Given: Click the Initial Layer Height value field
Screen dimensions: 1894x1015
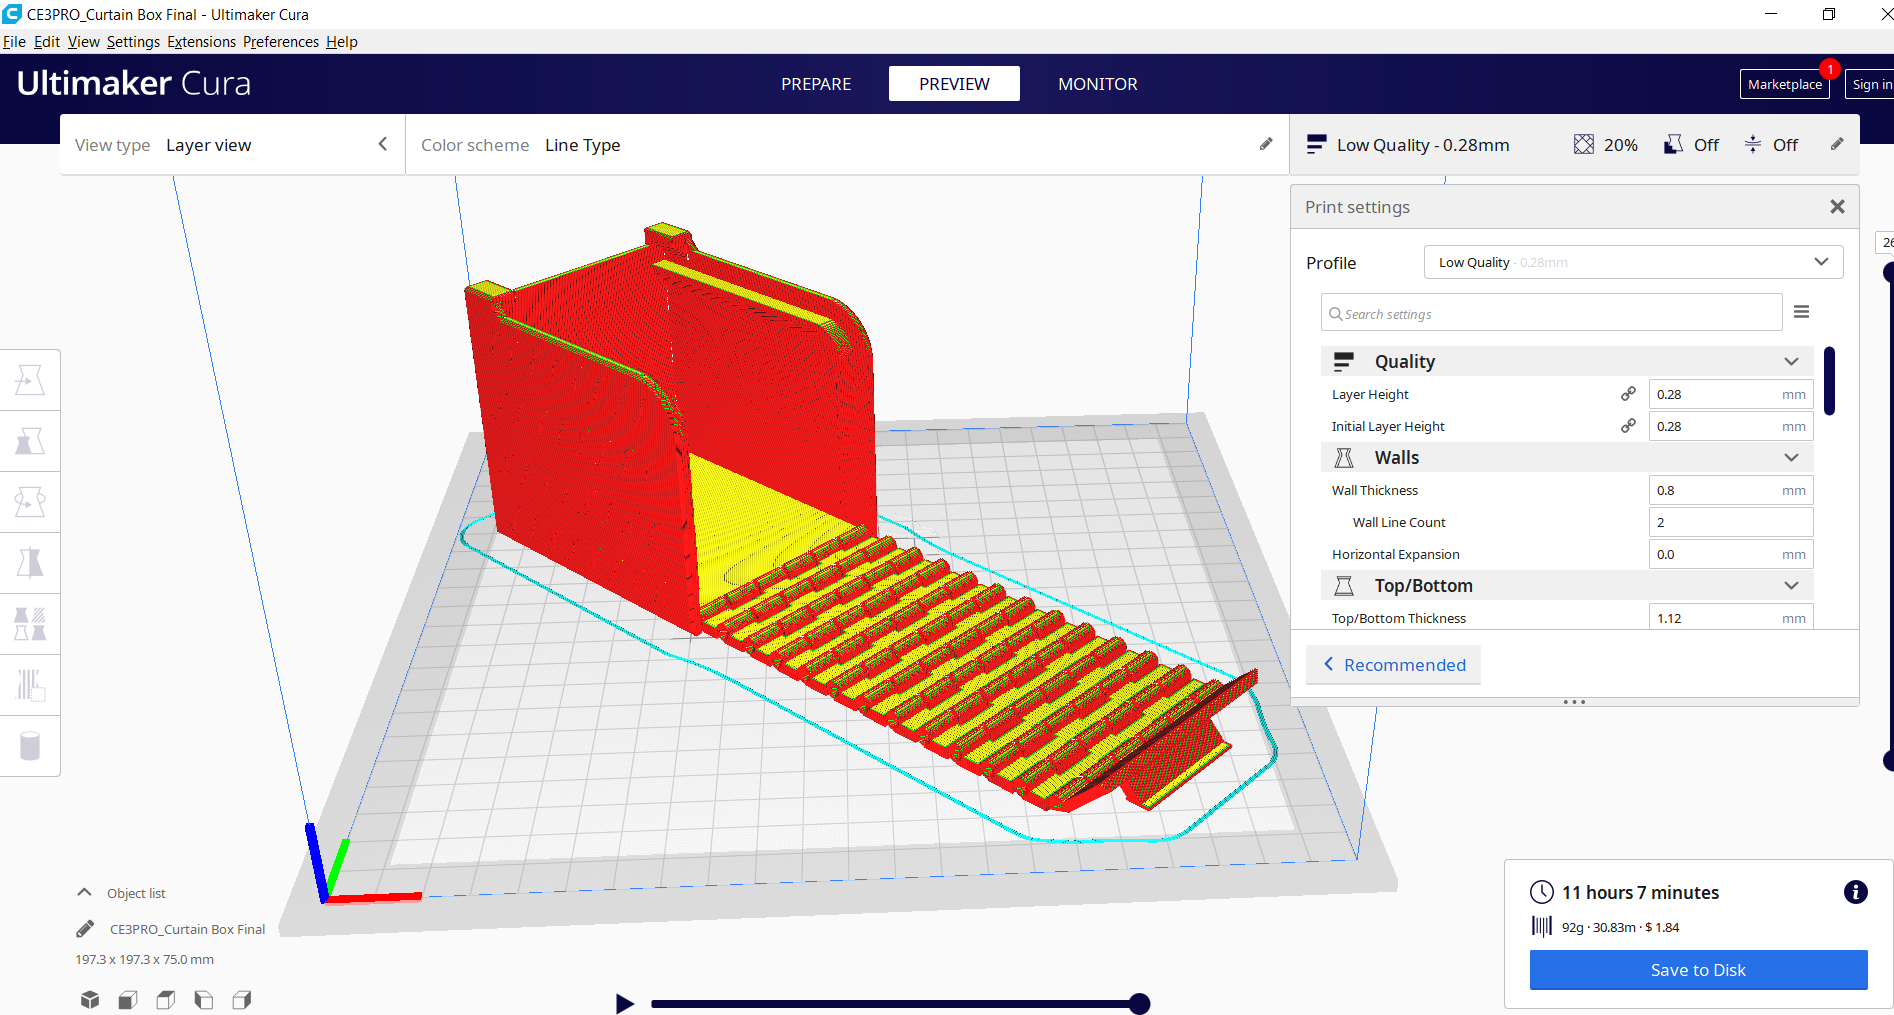Looking at the screenshot, I should pyautogui.click(x=1731, y=426).
